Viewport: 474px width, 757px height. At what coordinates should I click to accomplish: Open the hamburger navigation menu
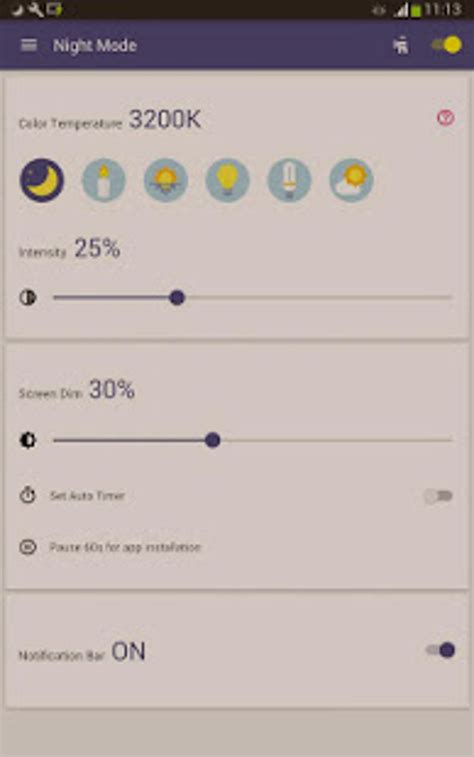point(29,45)
